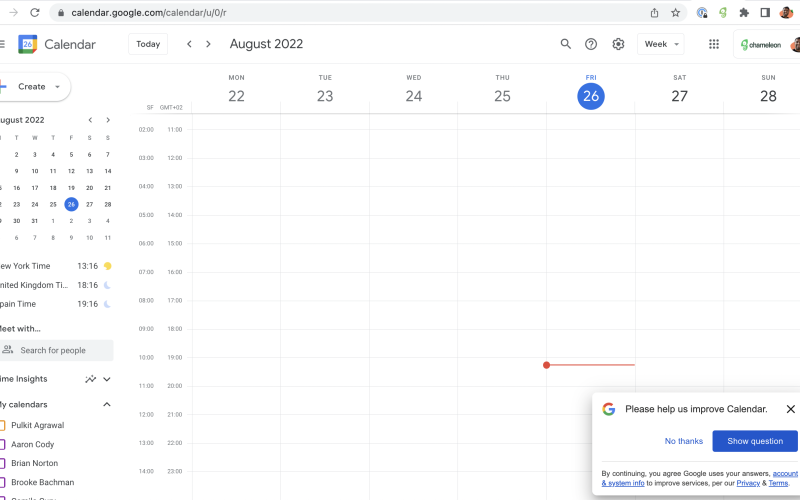800x500 pixels.
Task: Click the Today button
Action: pyautogui.click(x=148, y=44)
